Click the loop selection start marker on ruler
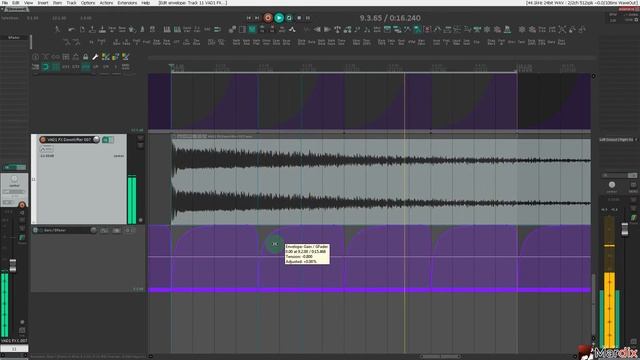The height and width of the screenshot is (360, 640). (x=171, y=67)
